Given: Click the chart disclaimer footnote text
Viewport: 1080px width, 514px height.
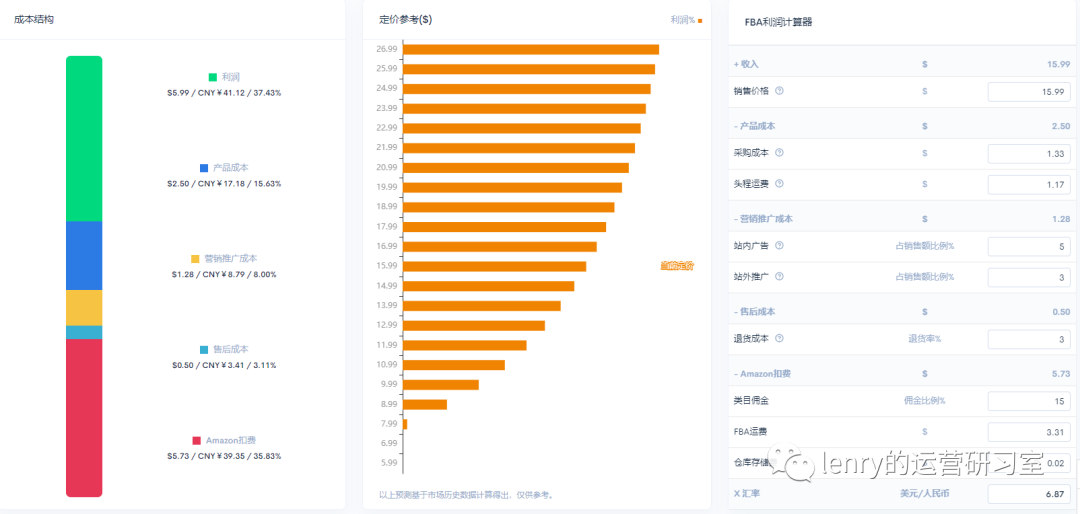Looking at the screenshot, I should point(466,495).
